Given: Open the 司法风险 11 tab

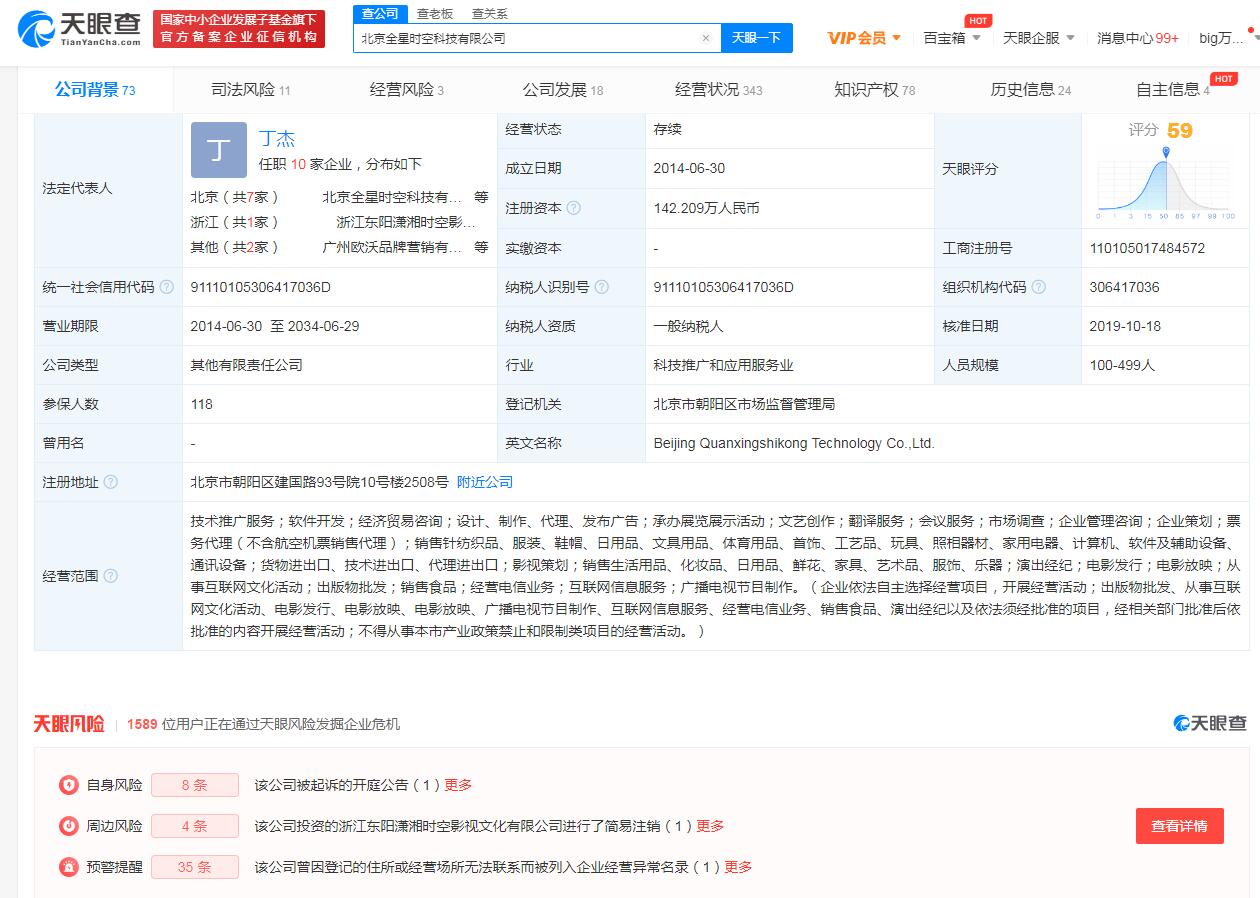Looking at the screenshot, I should tap(251, 90).
